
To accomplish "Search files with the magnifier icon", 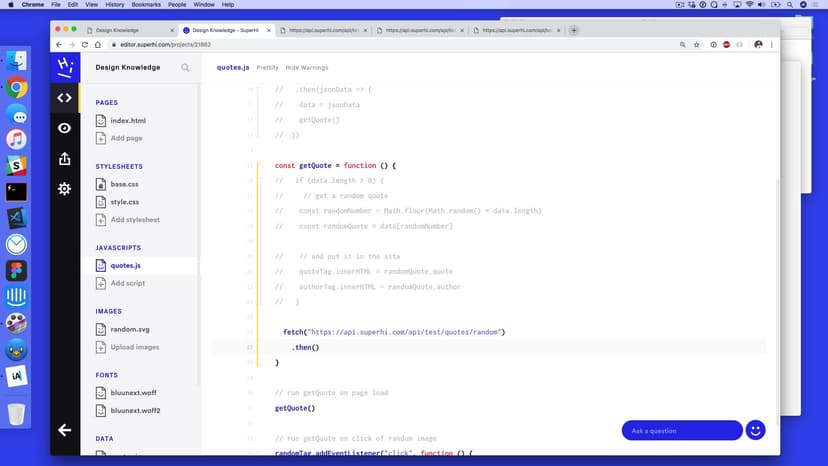I will (x=185, y=68).
